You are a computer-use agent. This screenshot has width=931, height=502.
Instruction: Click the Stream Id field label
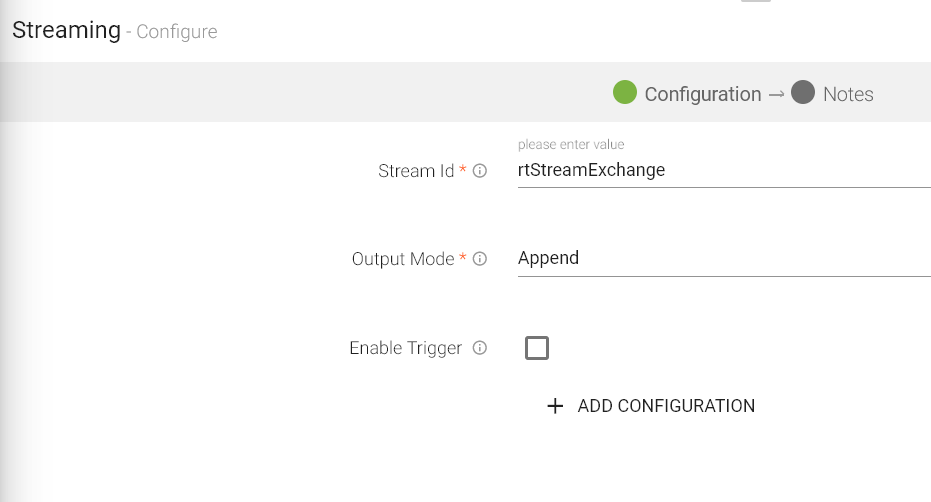click(416, 171)
